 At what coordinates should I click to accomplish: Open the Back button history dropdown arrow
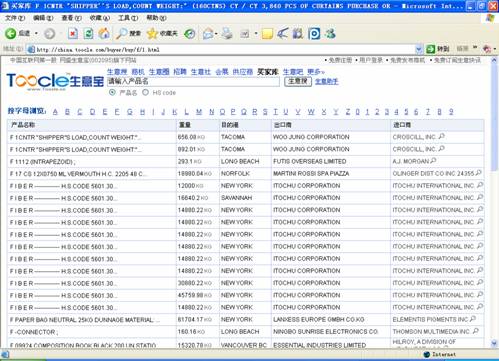36,33
